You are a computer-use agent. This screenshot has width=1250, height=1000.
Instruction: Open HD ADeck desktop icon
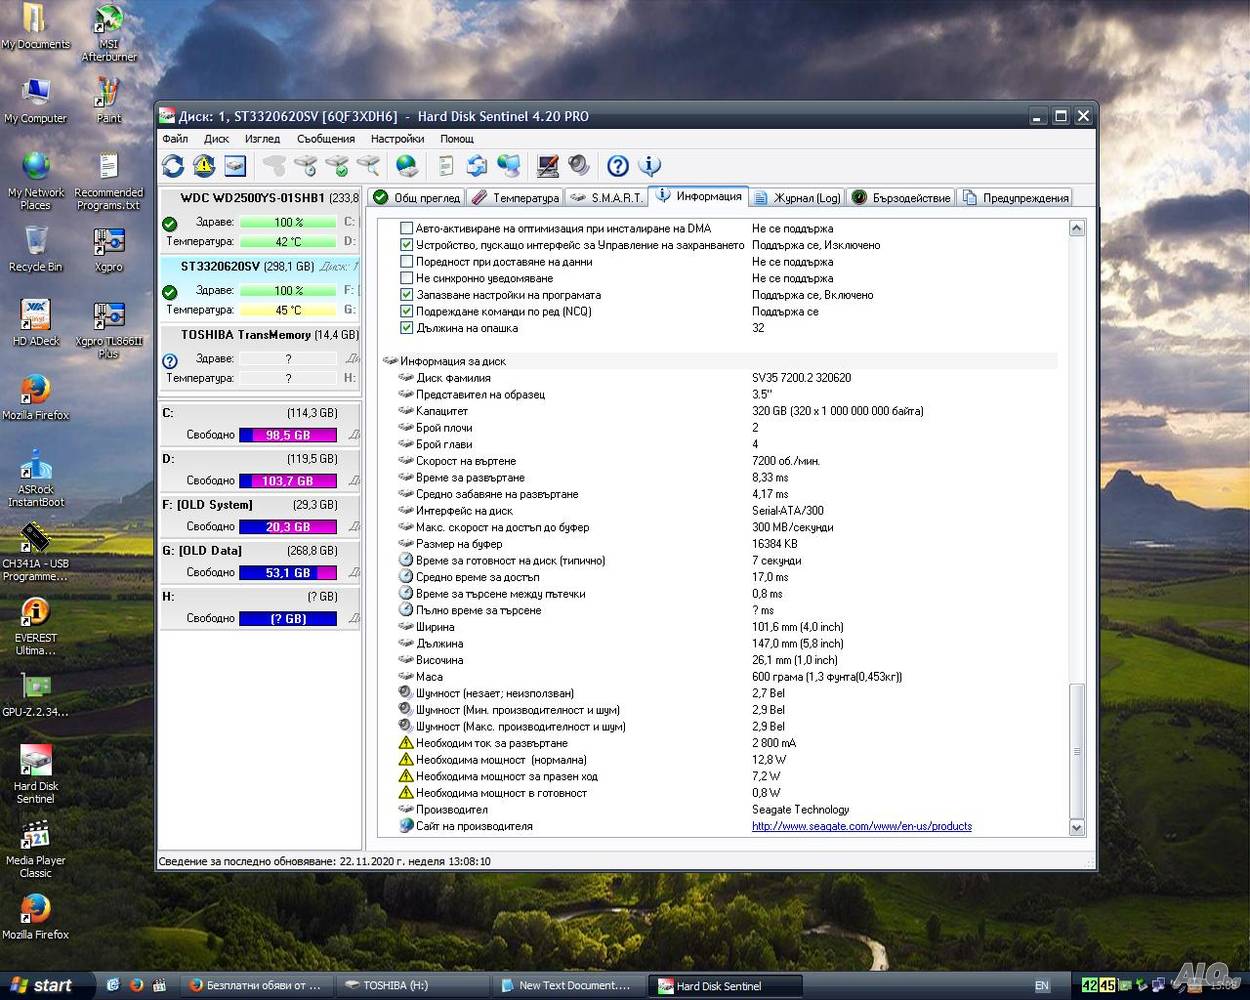pyautogui.click(x=36, y=323)
